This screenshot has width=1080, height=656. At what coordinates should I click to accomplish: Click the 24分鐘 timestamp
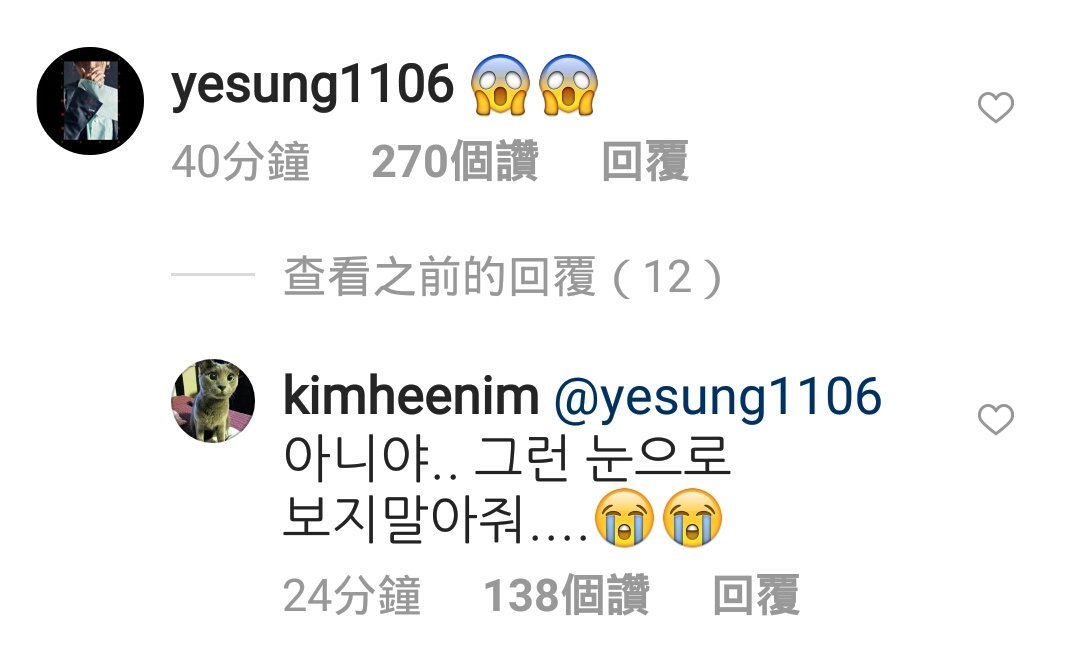click(352, 595)
